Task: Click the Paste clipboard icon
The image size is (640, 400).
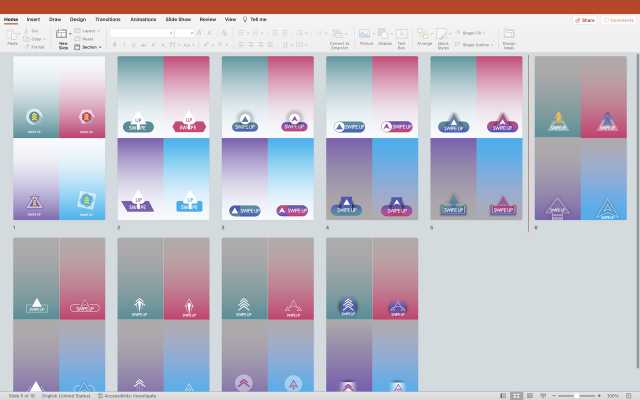Action: [x=12, y=34]
